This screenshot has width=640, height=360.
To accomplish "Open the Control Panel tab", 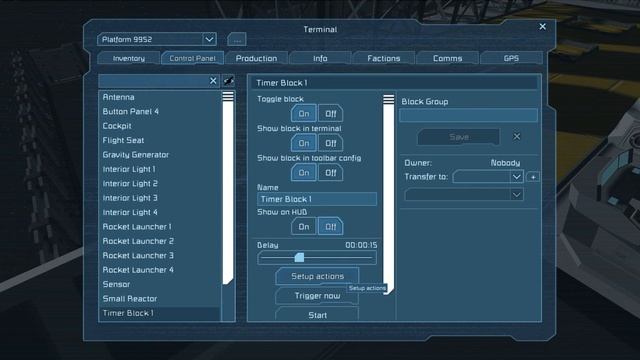I will pyautogui.click(x=192, y=58).
